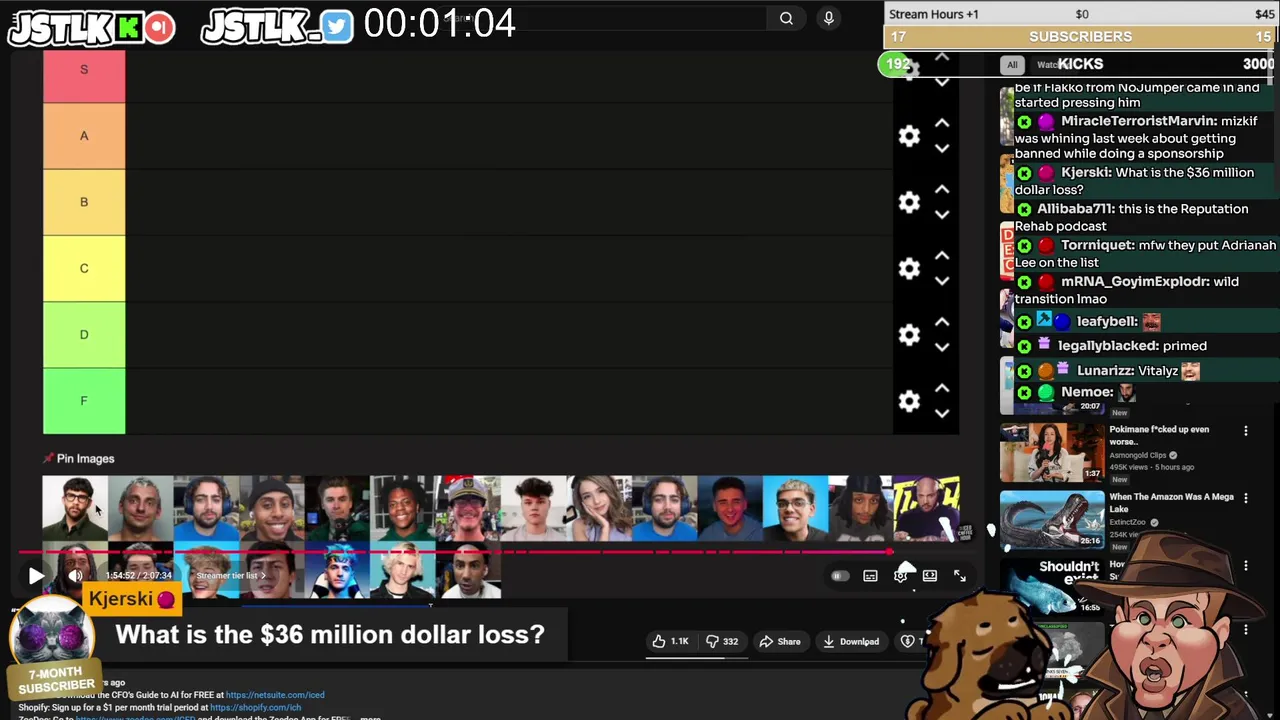The width and height of the screenshot is (1280, 720).
Task: Move tier D row up with arrow
Action: (x=941, y=321)
